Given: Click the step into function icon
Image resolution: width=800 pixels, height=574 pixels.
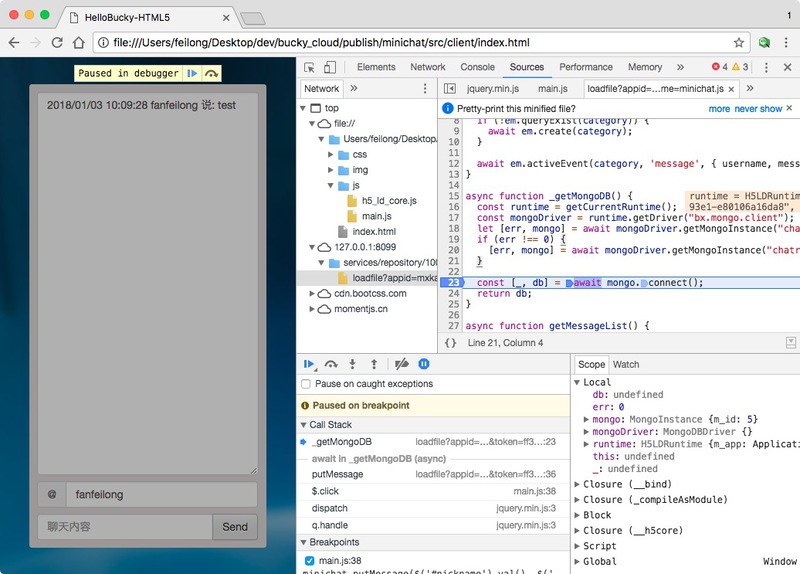Looking at the screenshot, I should [x=352, y=365].
